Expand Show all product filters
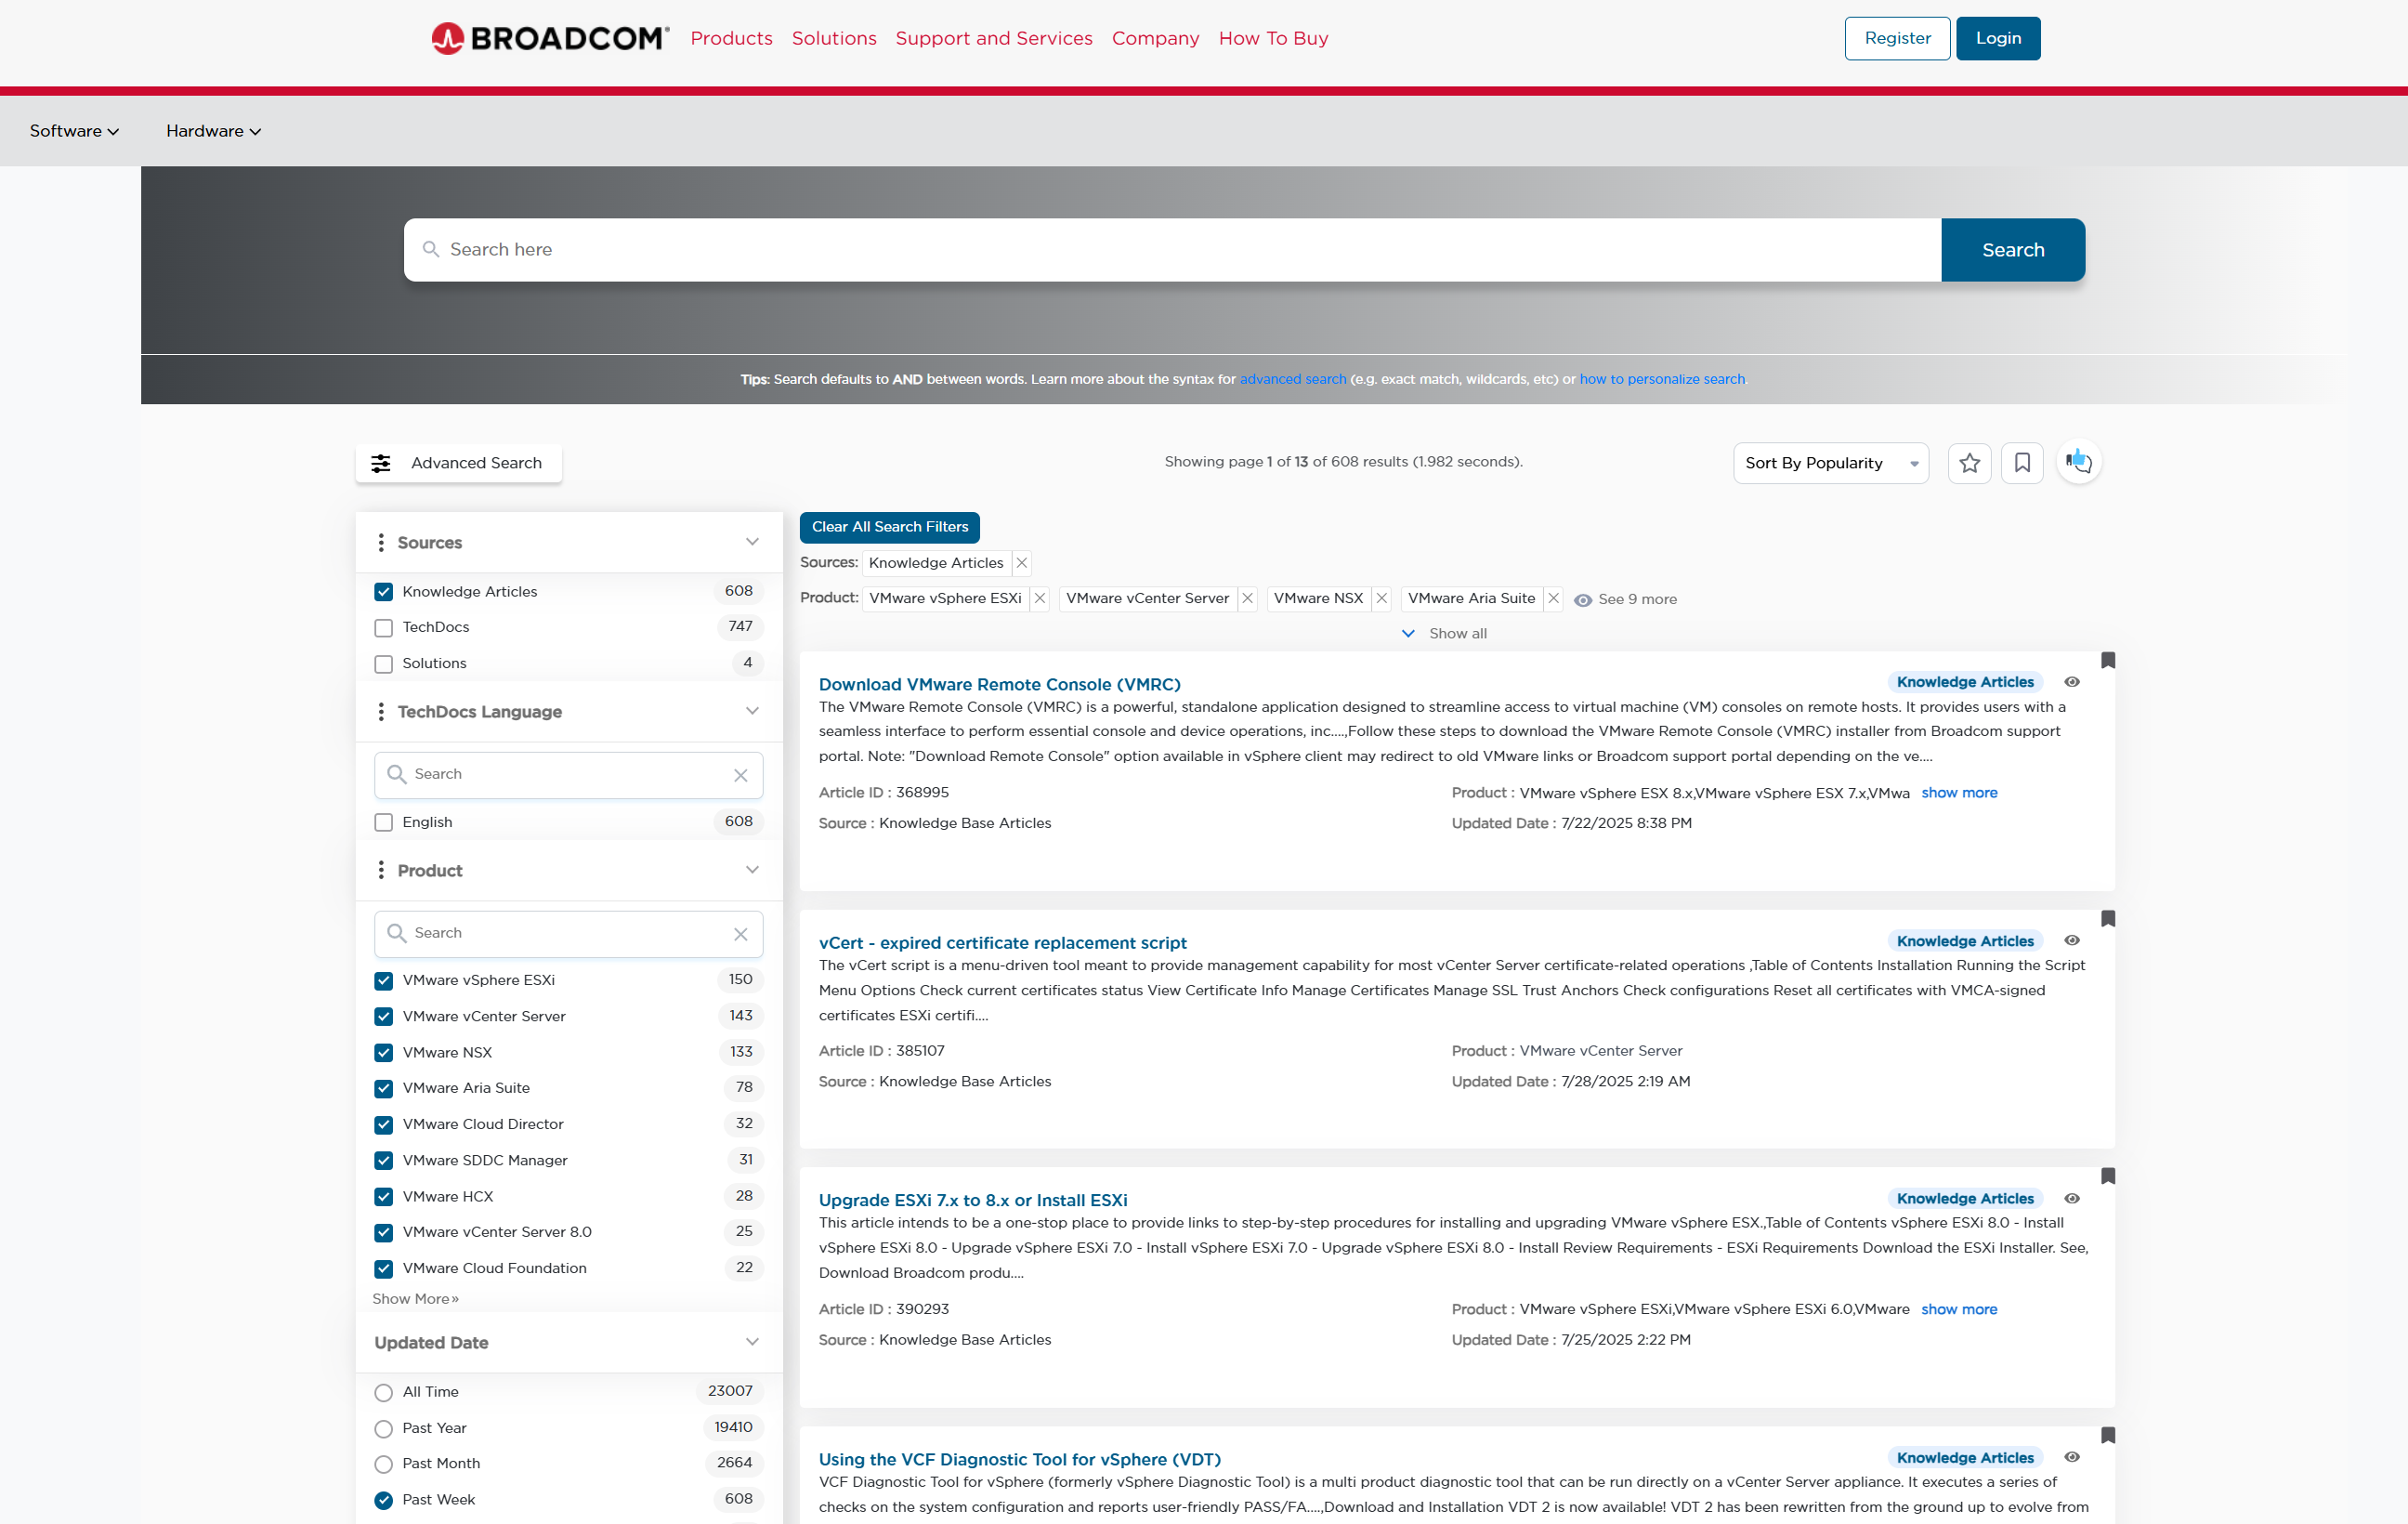Screen dimensions: 2408x1524 pyautogui.click(x=1443, y=632)
